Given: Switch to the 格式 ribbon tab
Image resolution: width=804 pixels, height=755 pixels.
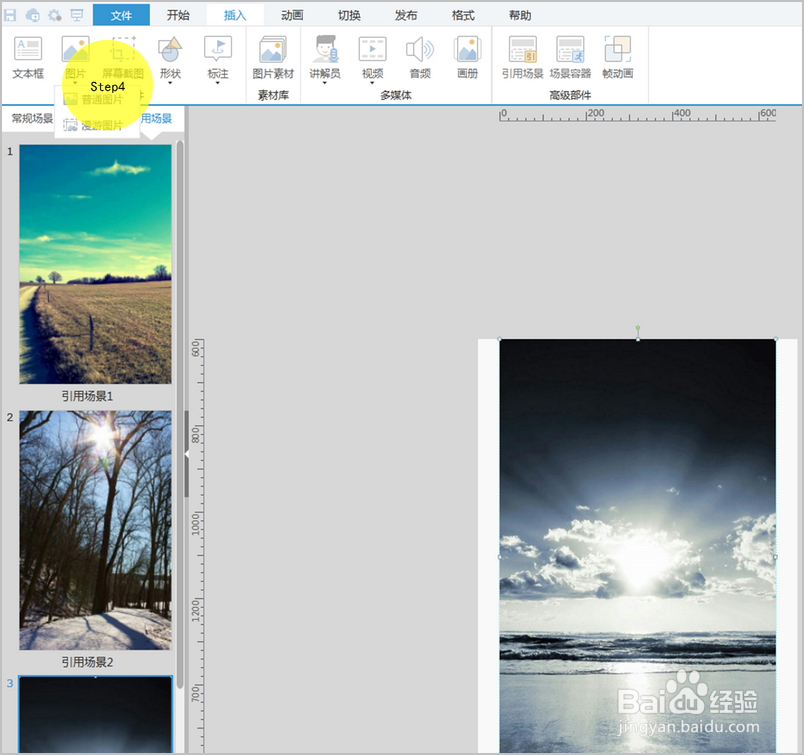Looking at the screenshot, I should coord(463,15).
